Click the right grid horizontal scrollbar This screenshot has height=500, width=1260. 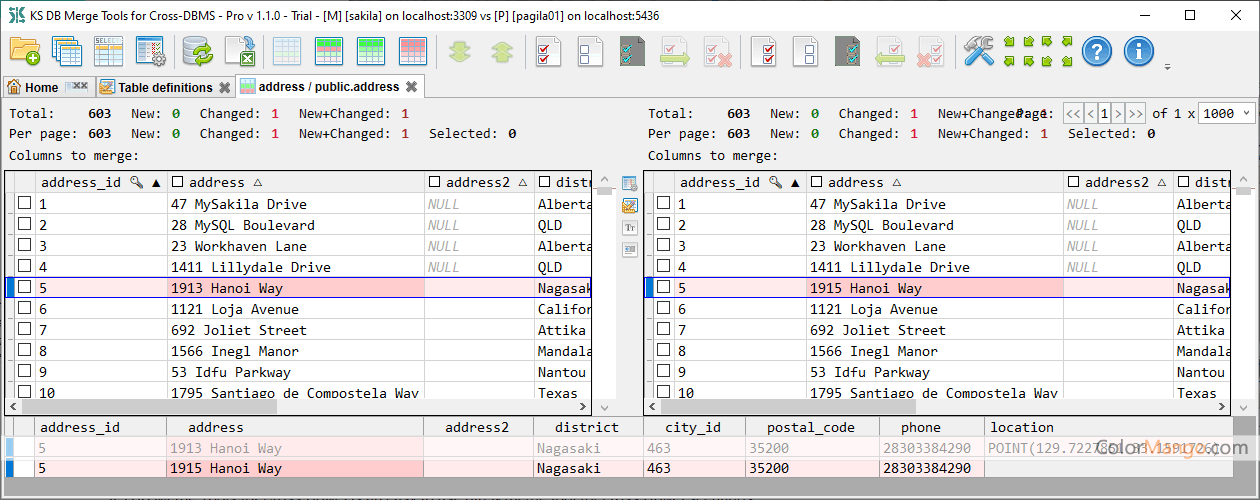click(938, 407)
